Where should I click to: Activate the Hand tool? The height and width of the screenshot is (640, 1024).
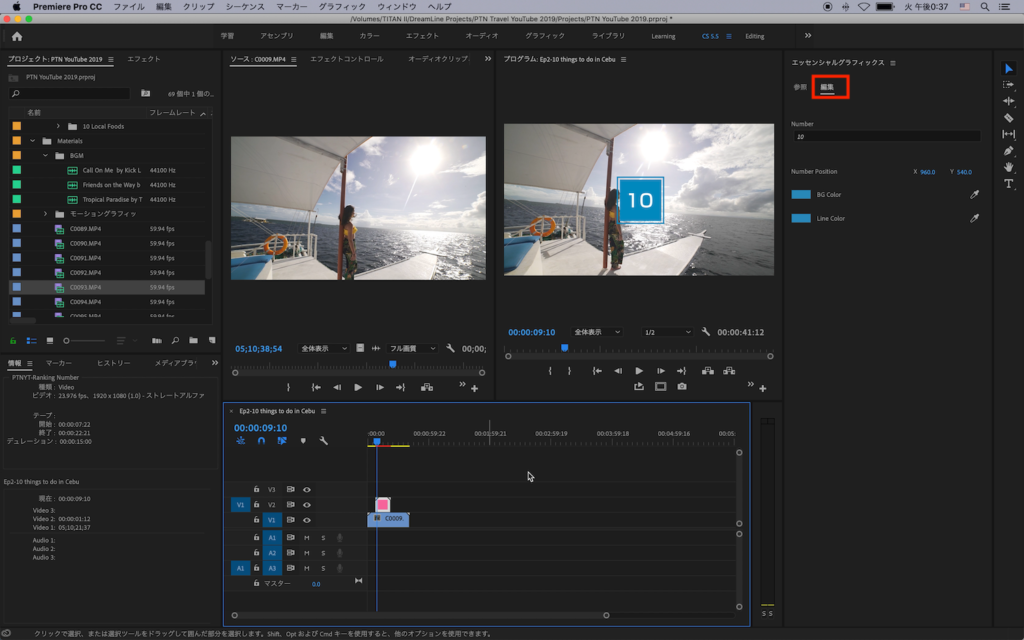tap(1008, 167)
